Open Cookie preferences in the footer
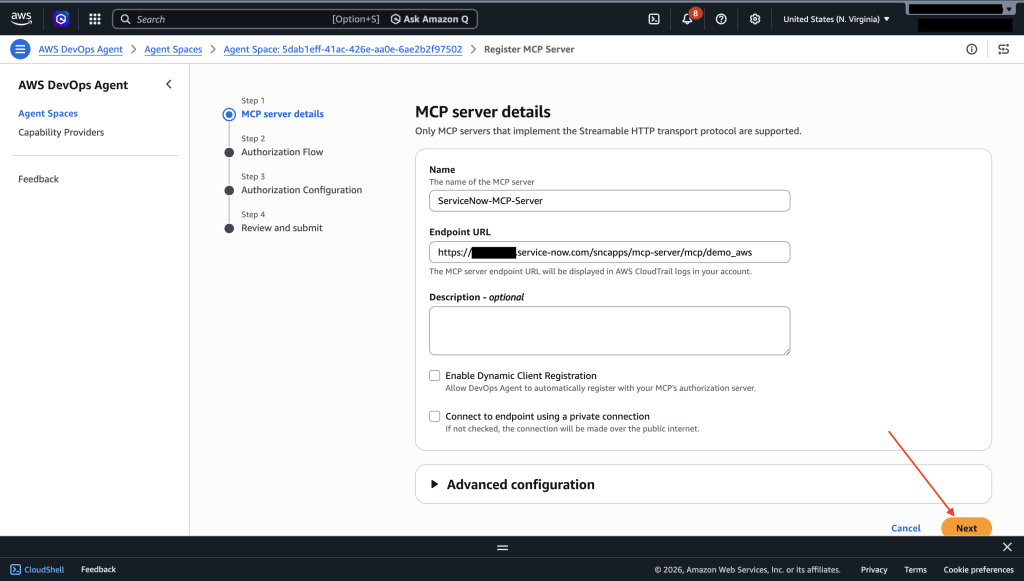Screen dimensions: 1024x581 [x=978, y=570]
